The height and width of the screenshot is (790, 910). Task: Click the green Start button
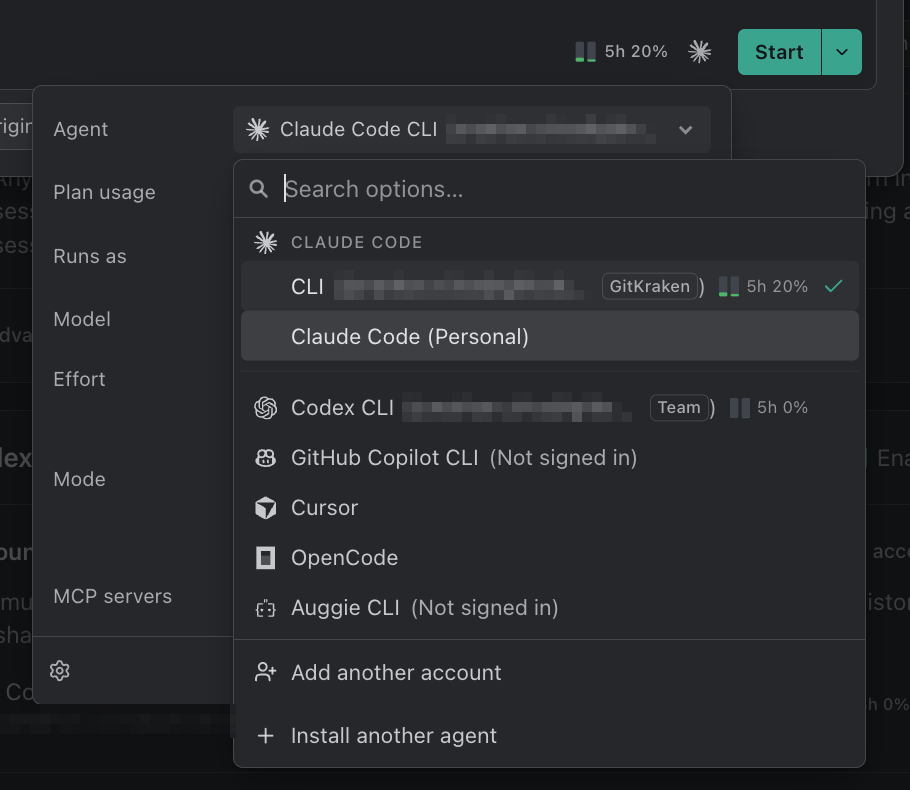779,52
